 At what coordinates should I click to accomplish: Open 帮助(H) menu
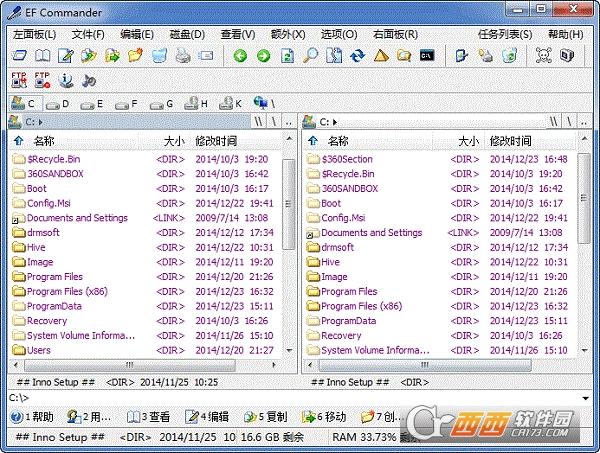tap(566, 34)
